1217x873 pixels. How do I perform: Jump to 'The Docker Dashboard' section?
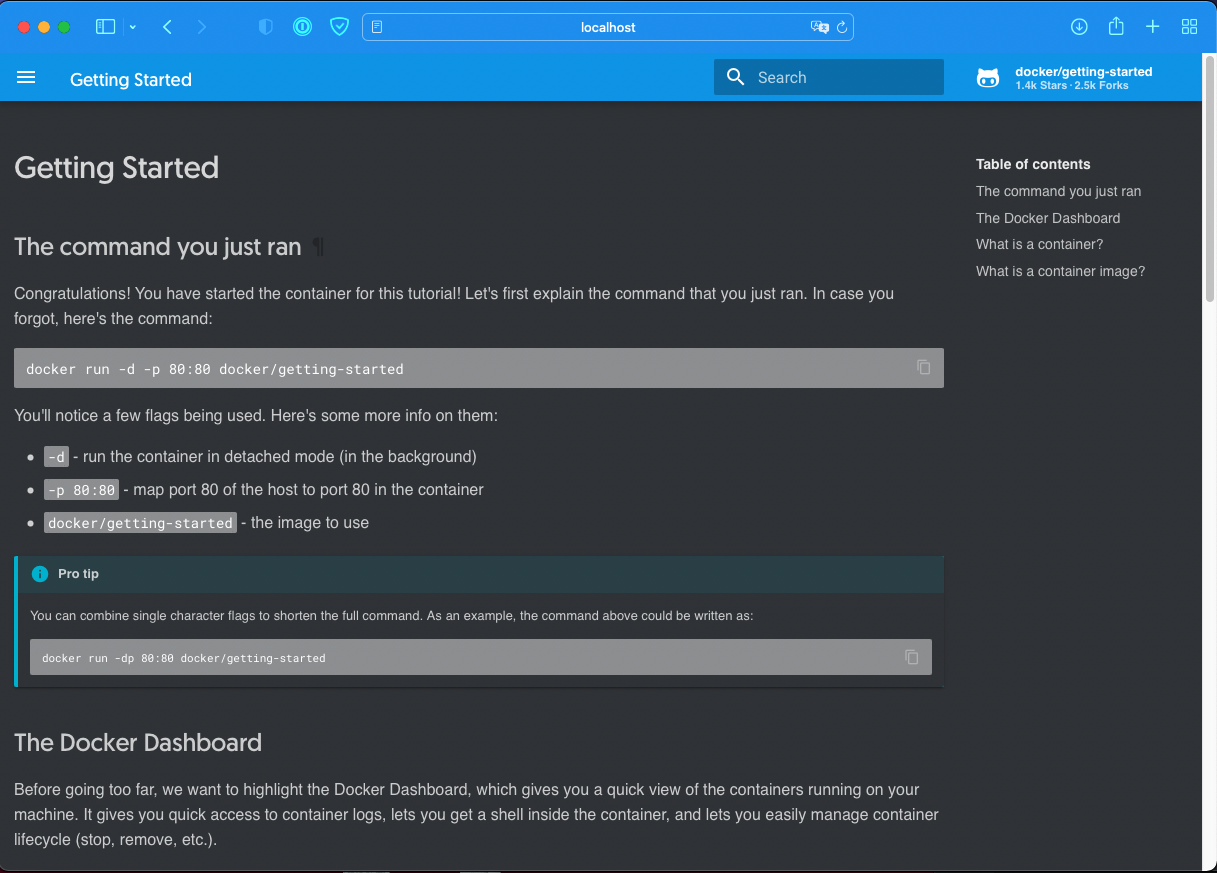point(1047,218)
